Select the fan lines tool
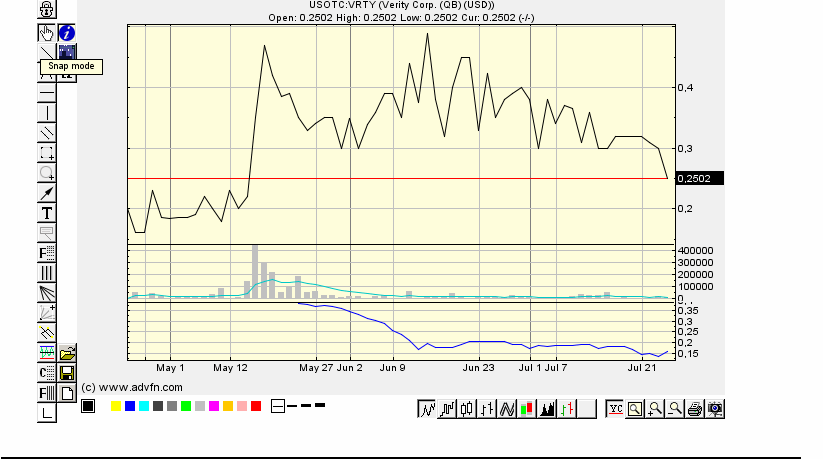 tap(46, 293)
